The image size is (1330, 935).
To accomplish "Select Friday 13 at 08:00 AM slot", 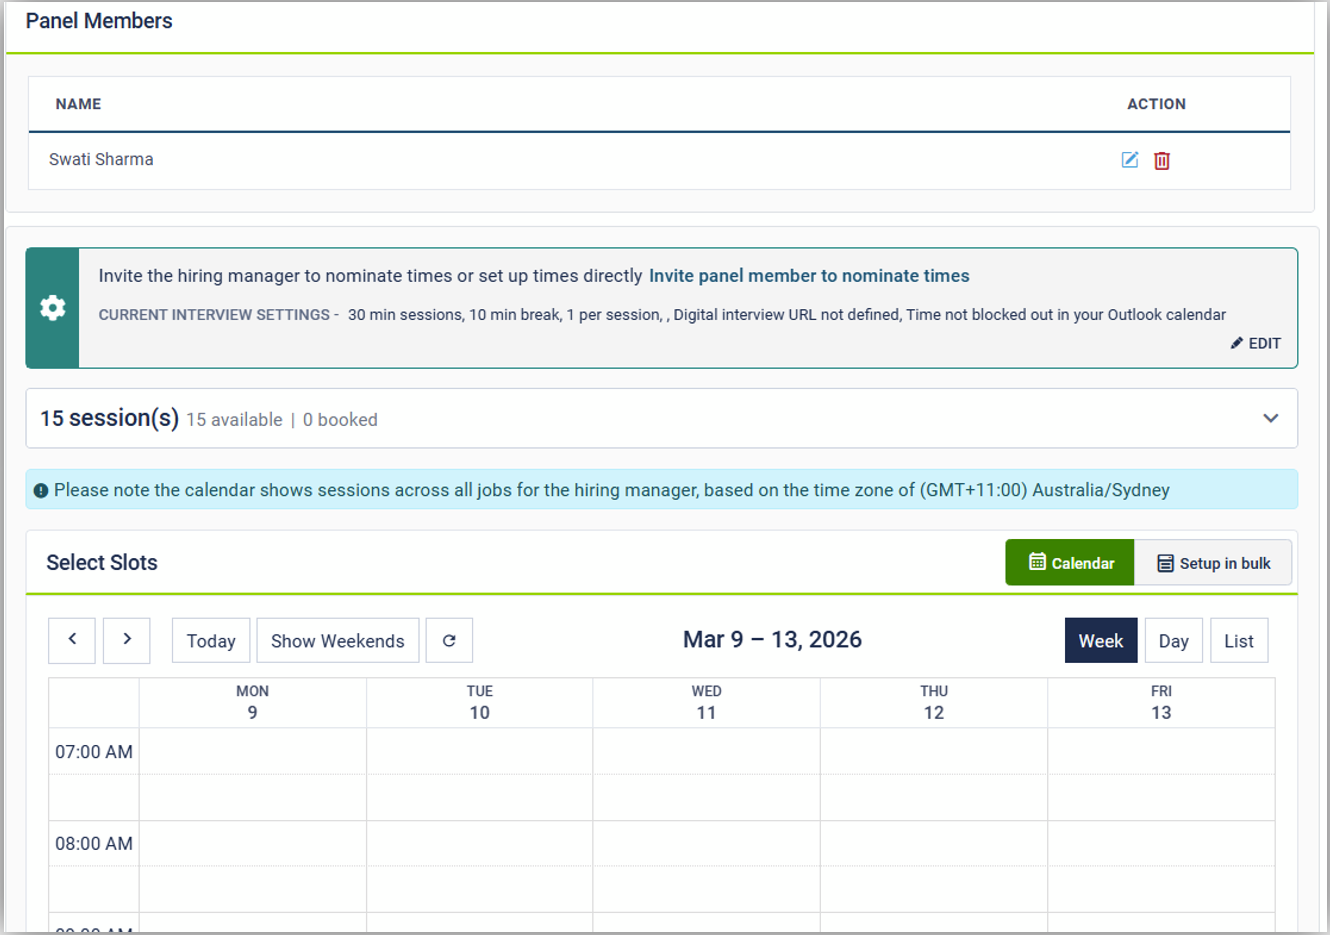I will click(x=1160, y=843).
